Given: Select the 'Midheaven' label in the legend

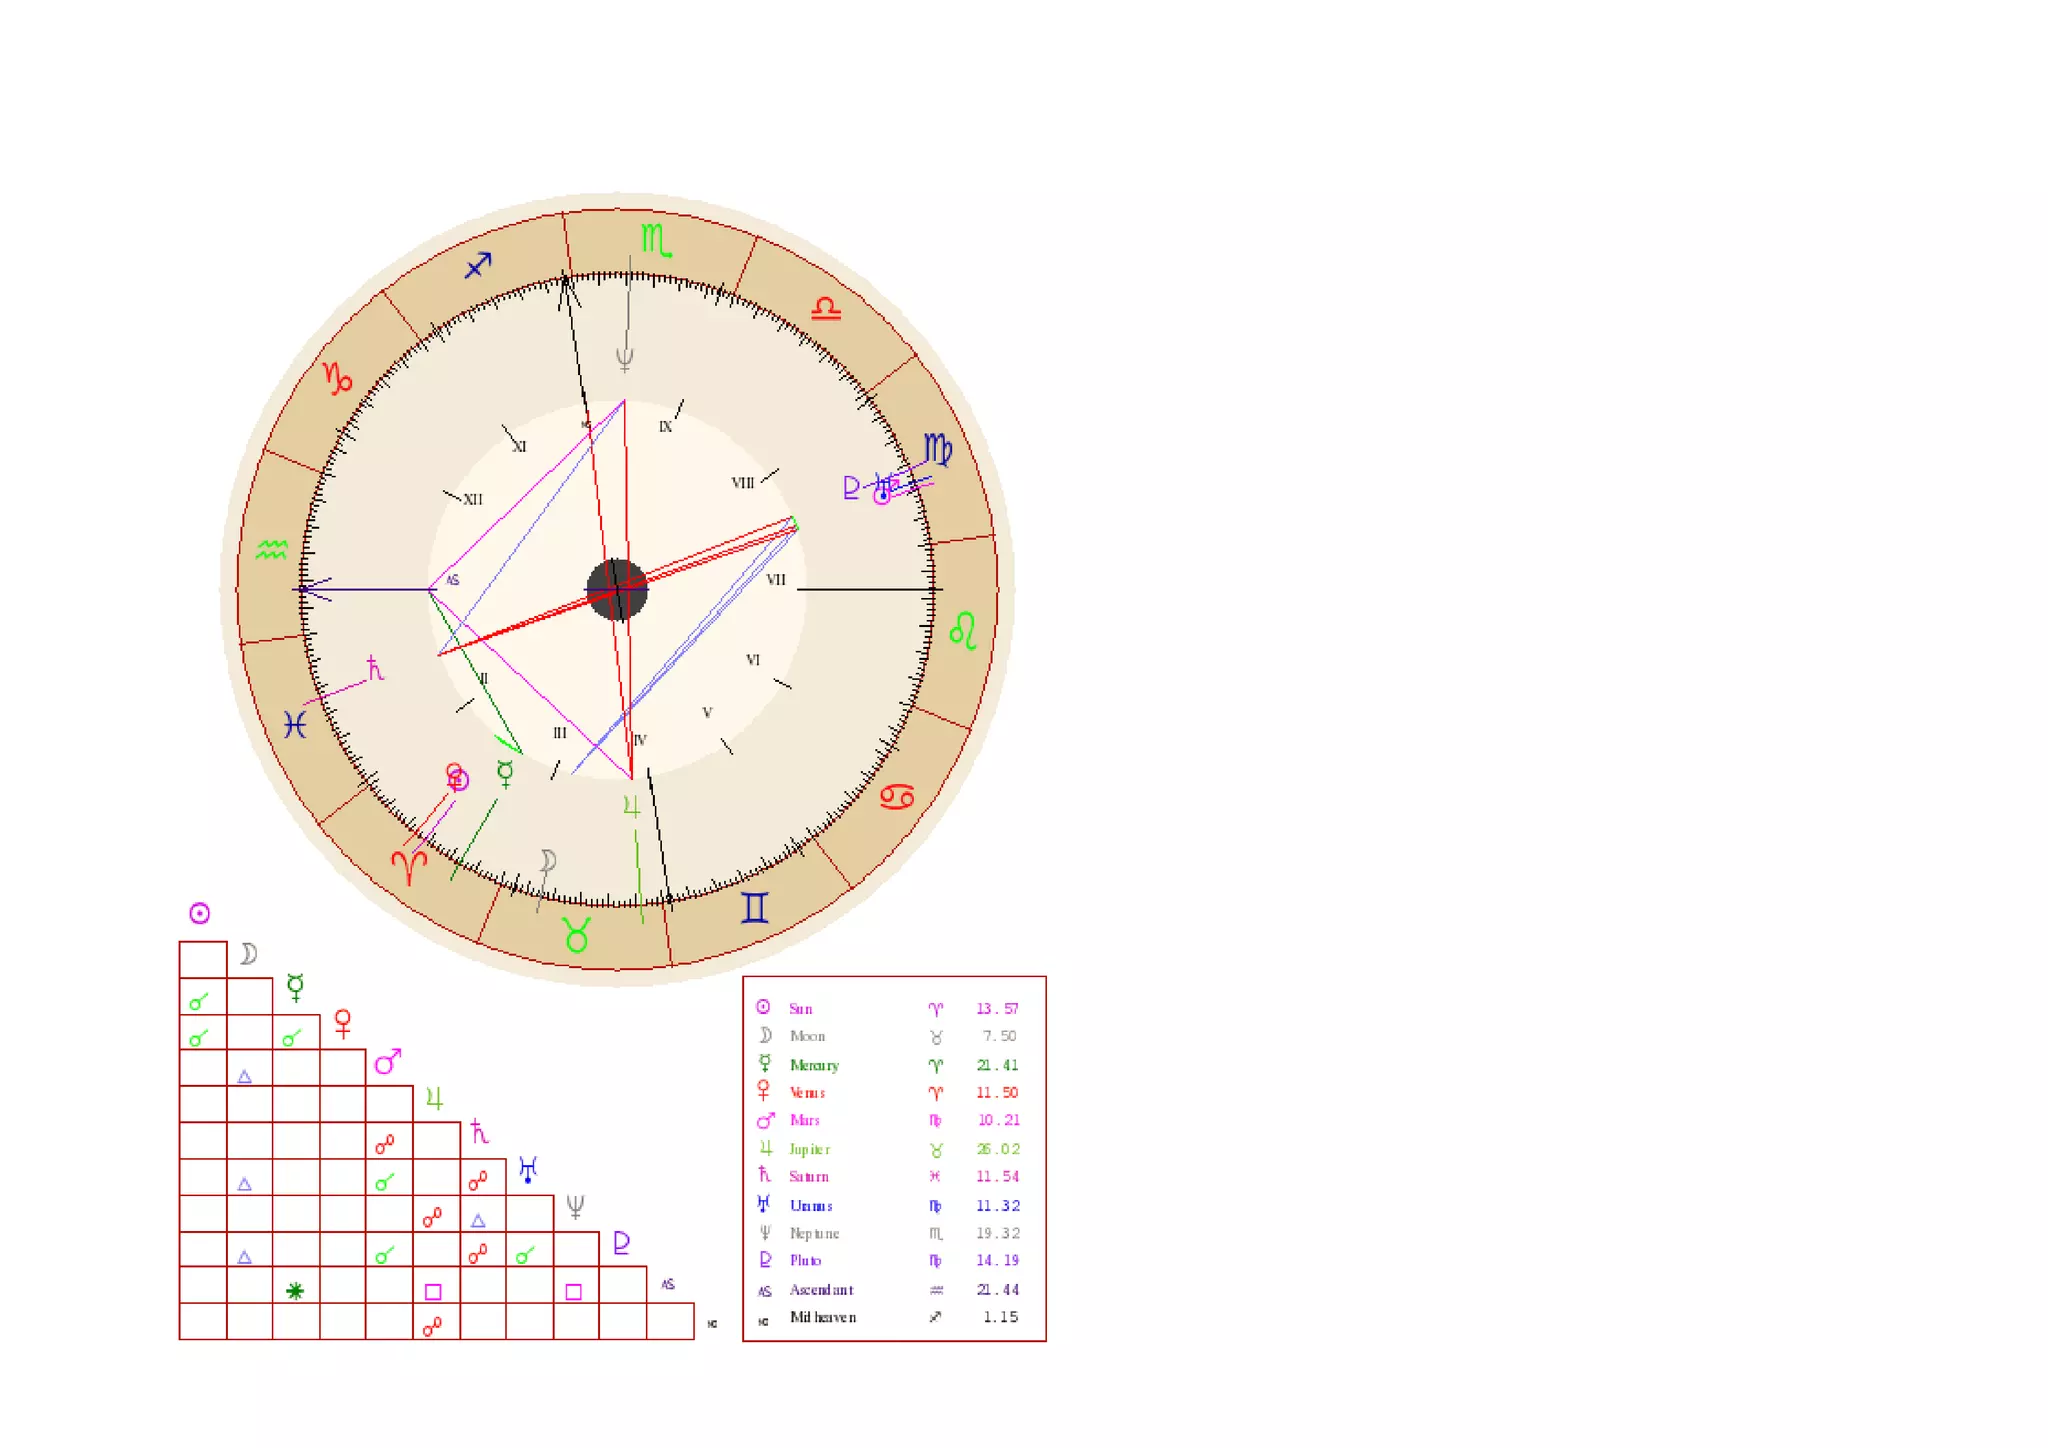Looking at the screenshot, I should (823, 1317).
